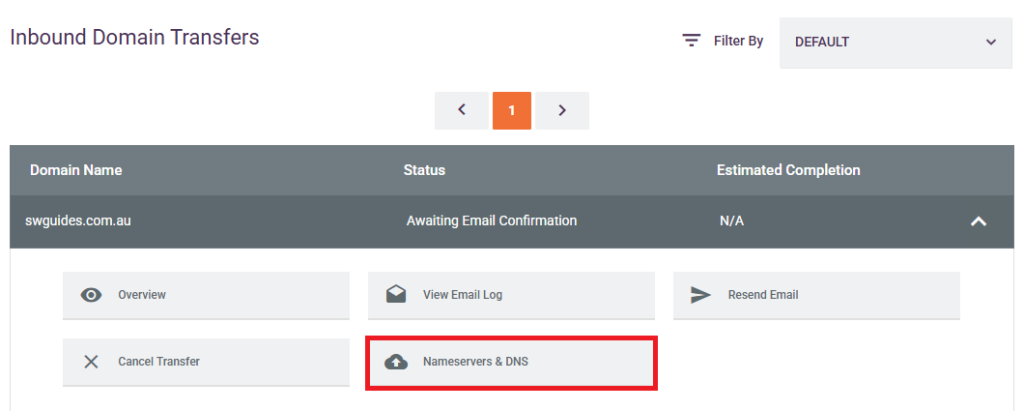Click Cancel Transfer button
1024x411 pixels.
point(206,362)
